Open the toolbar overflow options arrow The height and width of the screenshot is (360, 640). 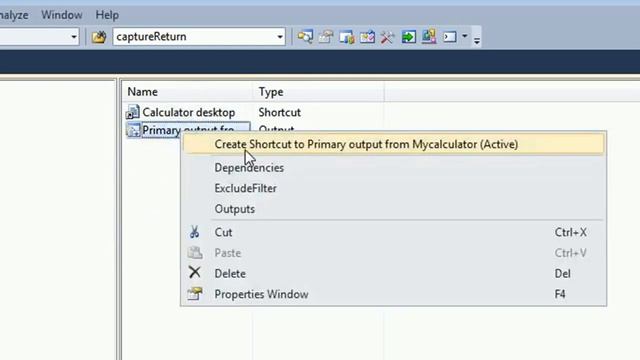coord(477,40)
